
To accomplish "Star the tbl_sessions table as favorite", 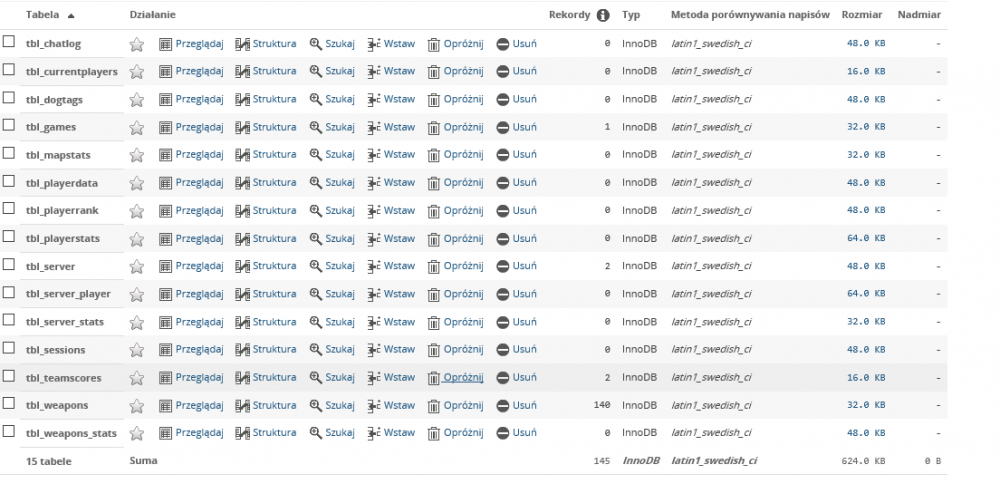I will coord(137,351).
